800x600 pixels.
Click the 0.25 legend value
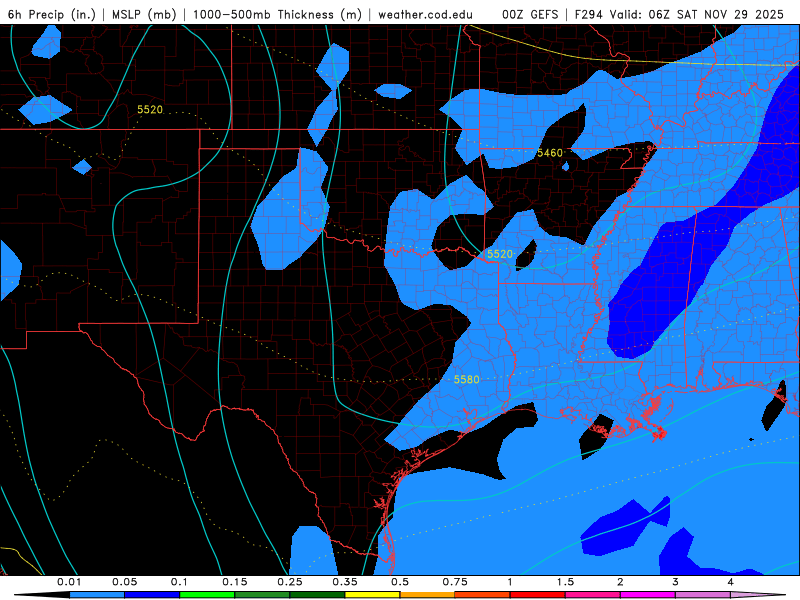[x=290, y=582]
